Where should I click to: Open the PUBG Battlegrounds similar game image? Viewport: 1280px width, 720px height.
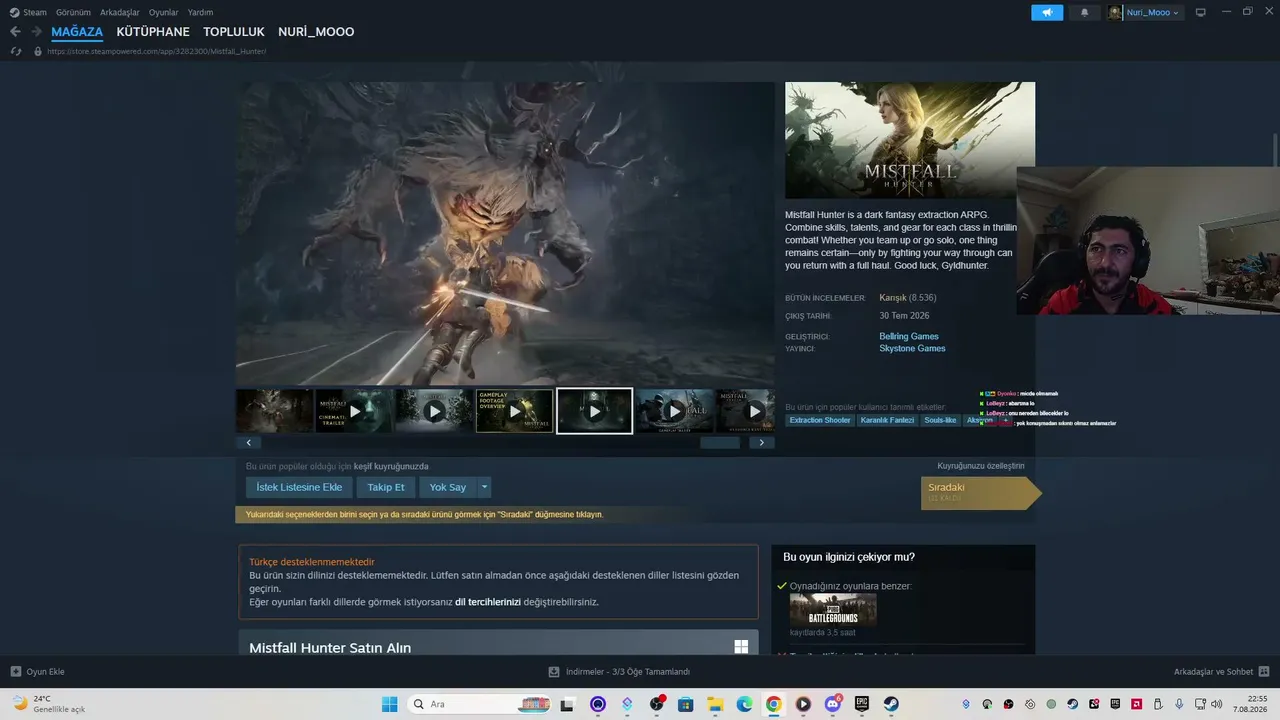tap(833, 610)
